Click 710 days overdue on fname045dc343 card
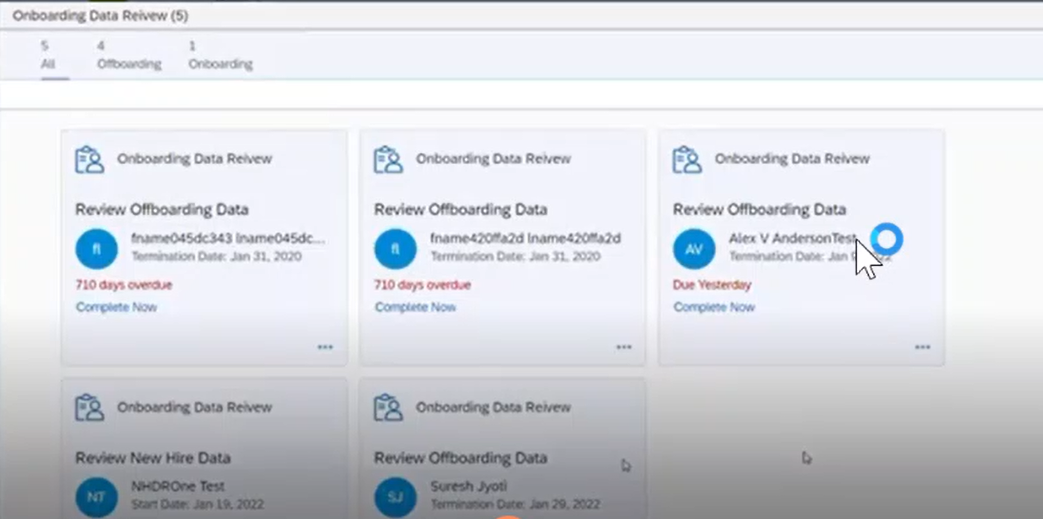 pyautogui.click(x=124, y=285)
